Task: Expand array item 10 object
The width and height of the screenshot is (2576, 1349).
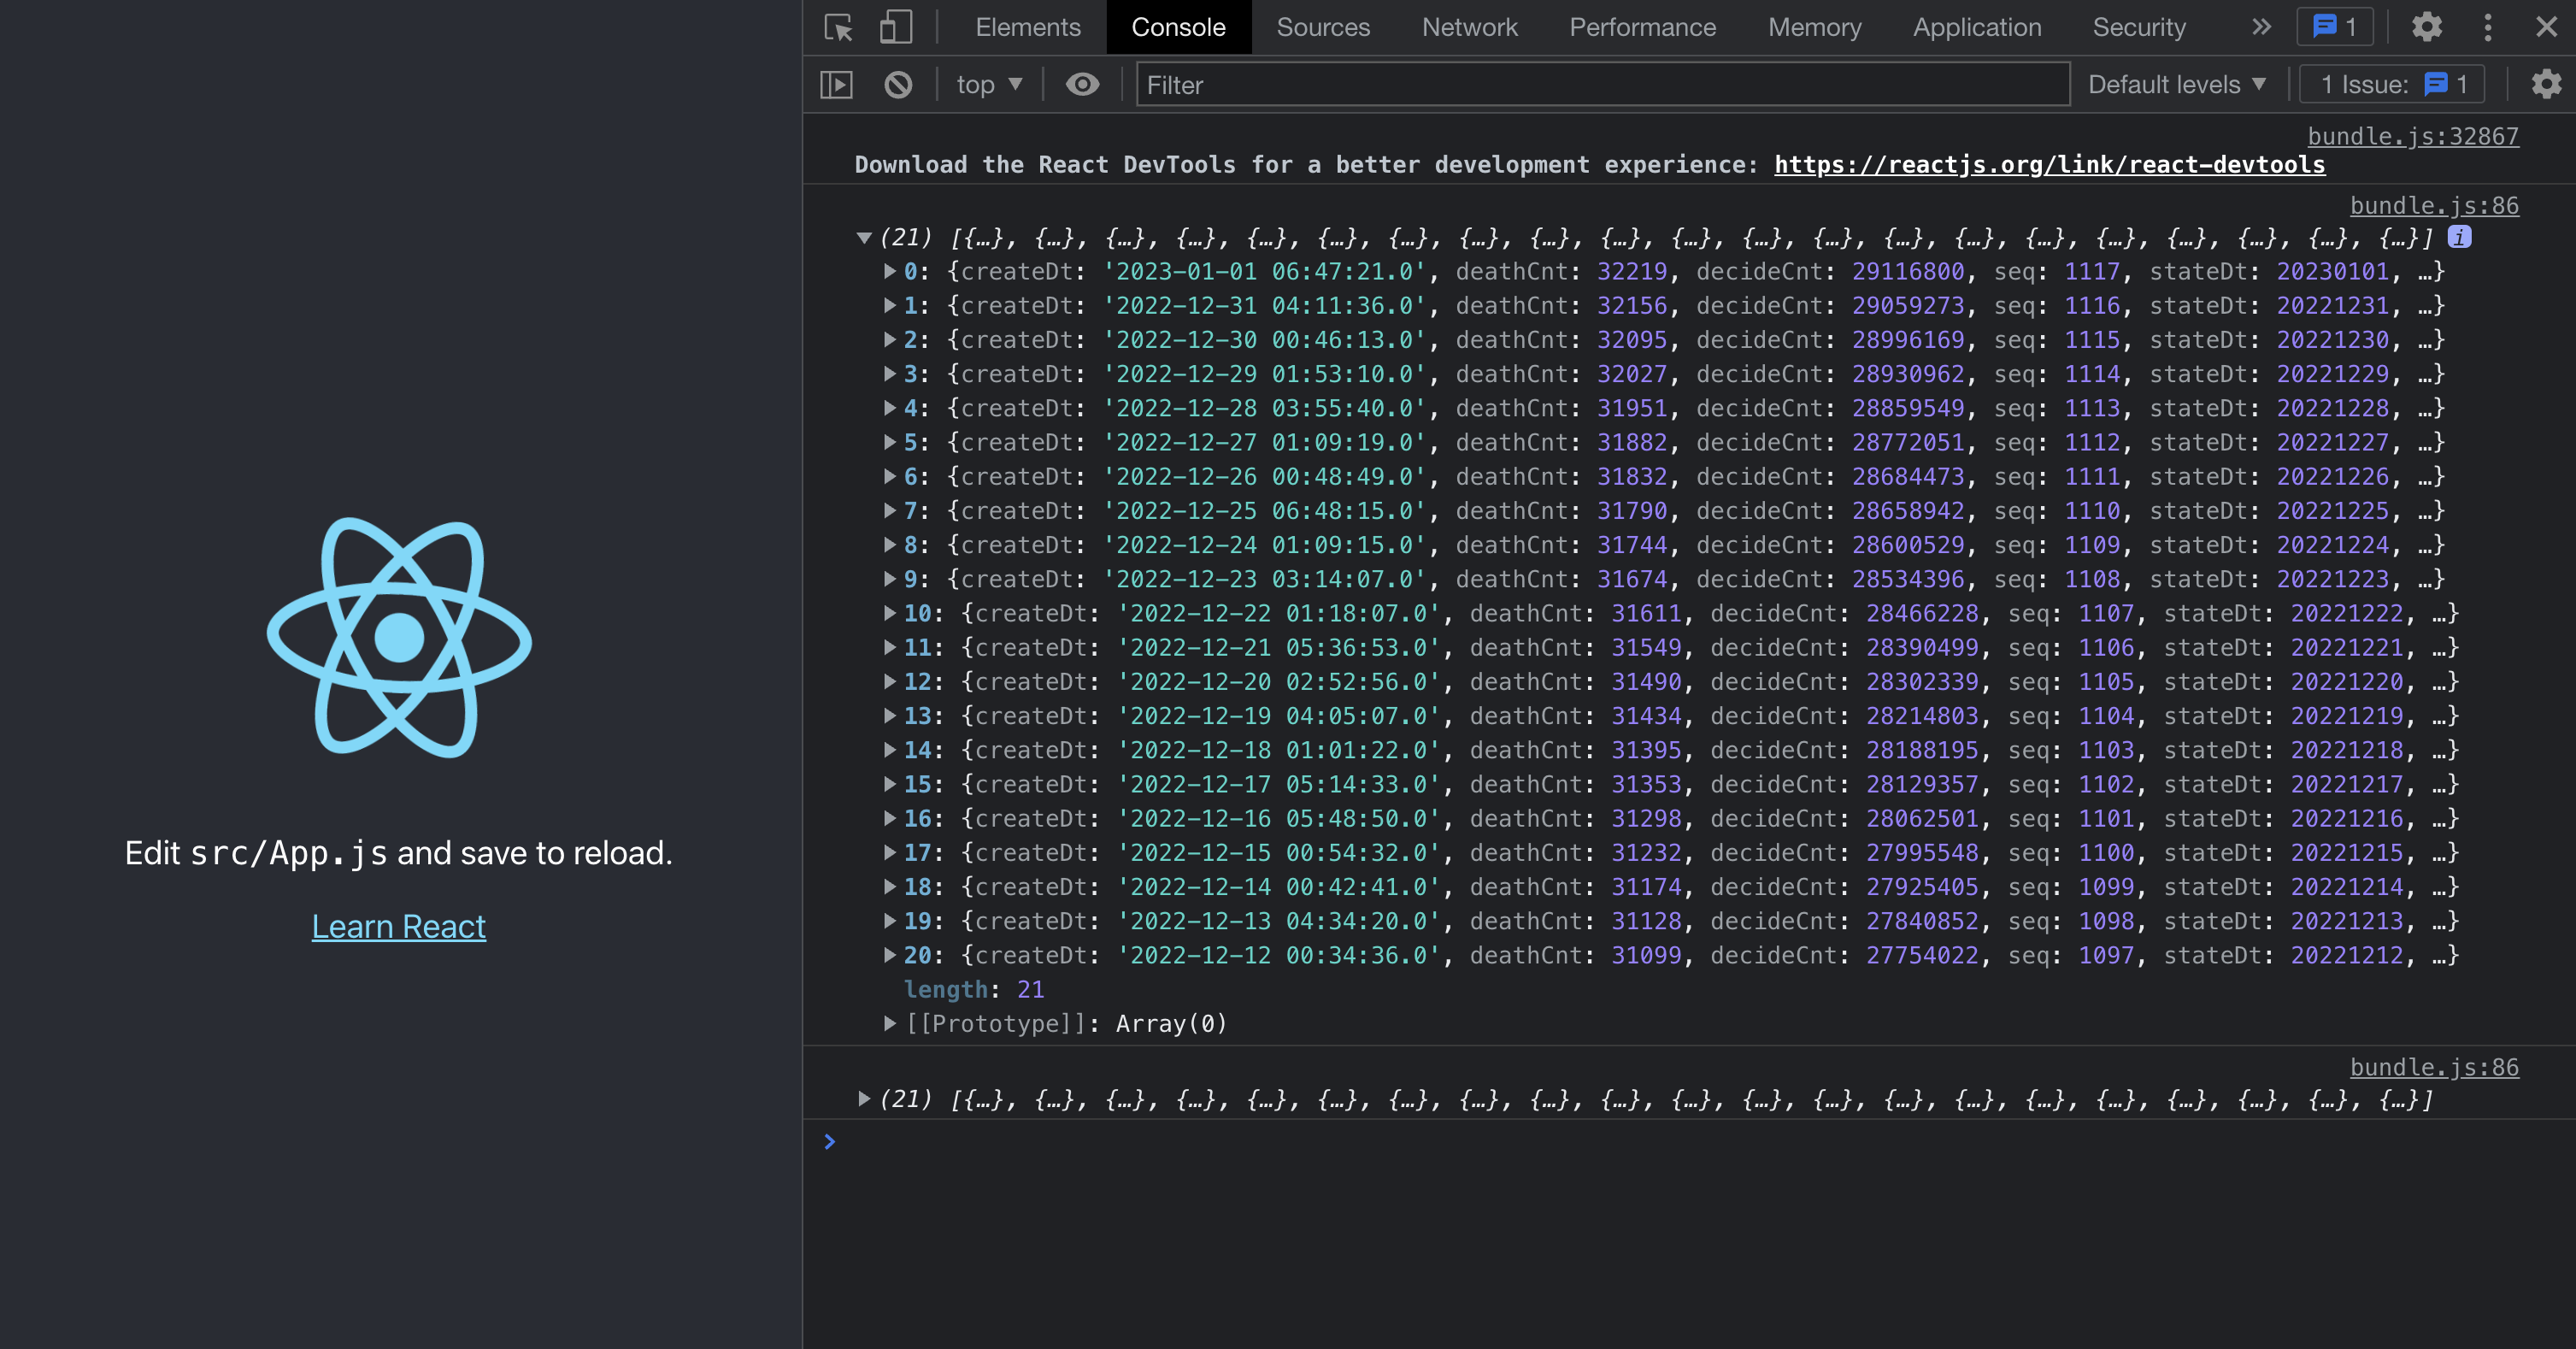Action: [889, 613]
